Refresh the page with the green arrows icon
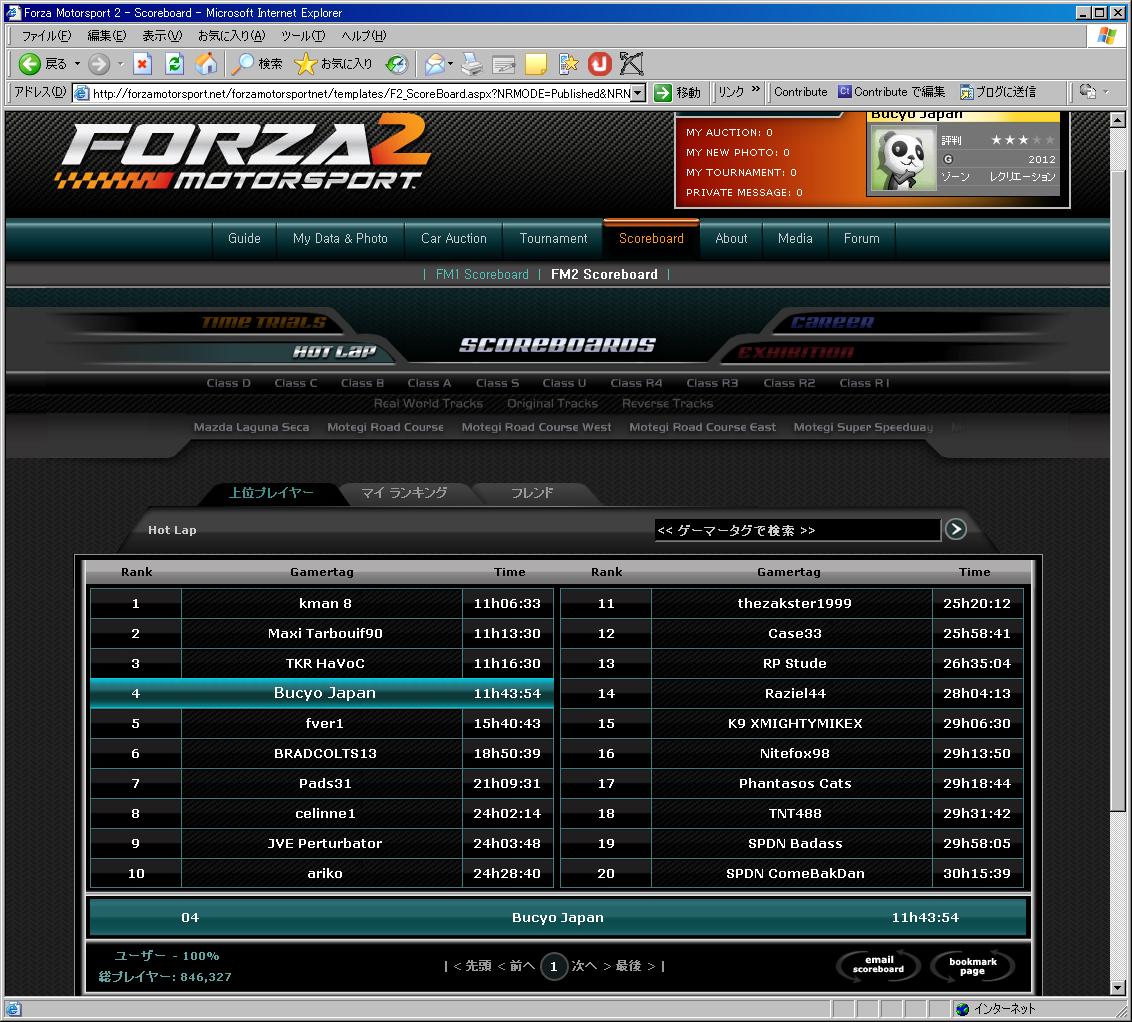The image size is (1132, 1022). (174, 64)
